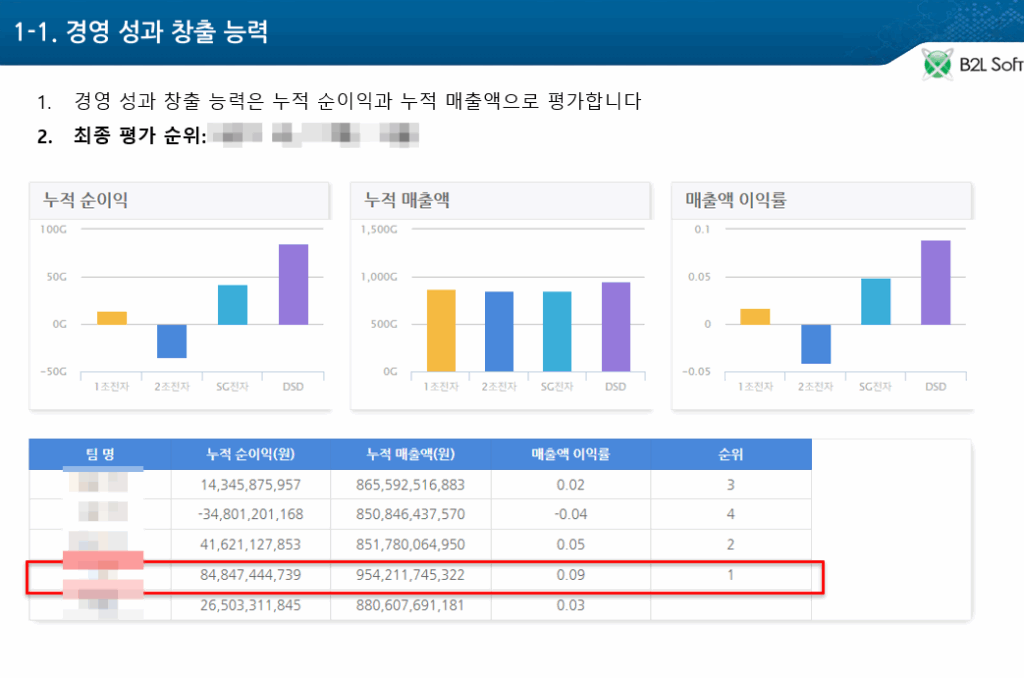Click the B2L Soft logo icon
Image resolution: width=1024 pixels, height=678 pixels.
[938, 66]
